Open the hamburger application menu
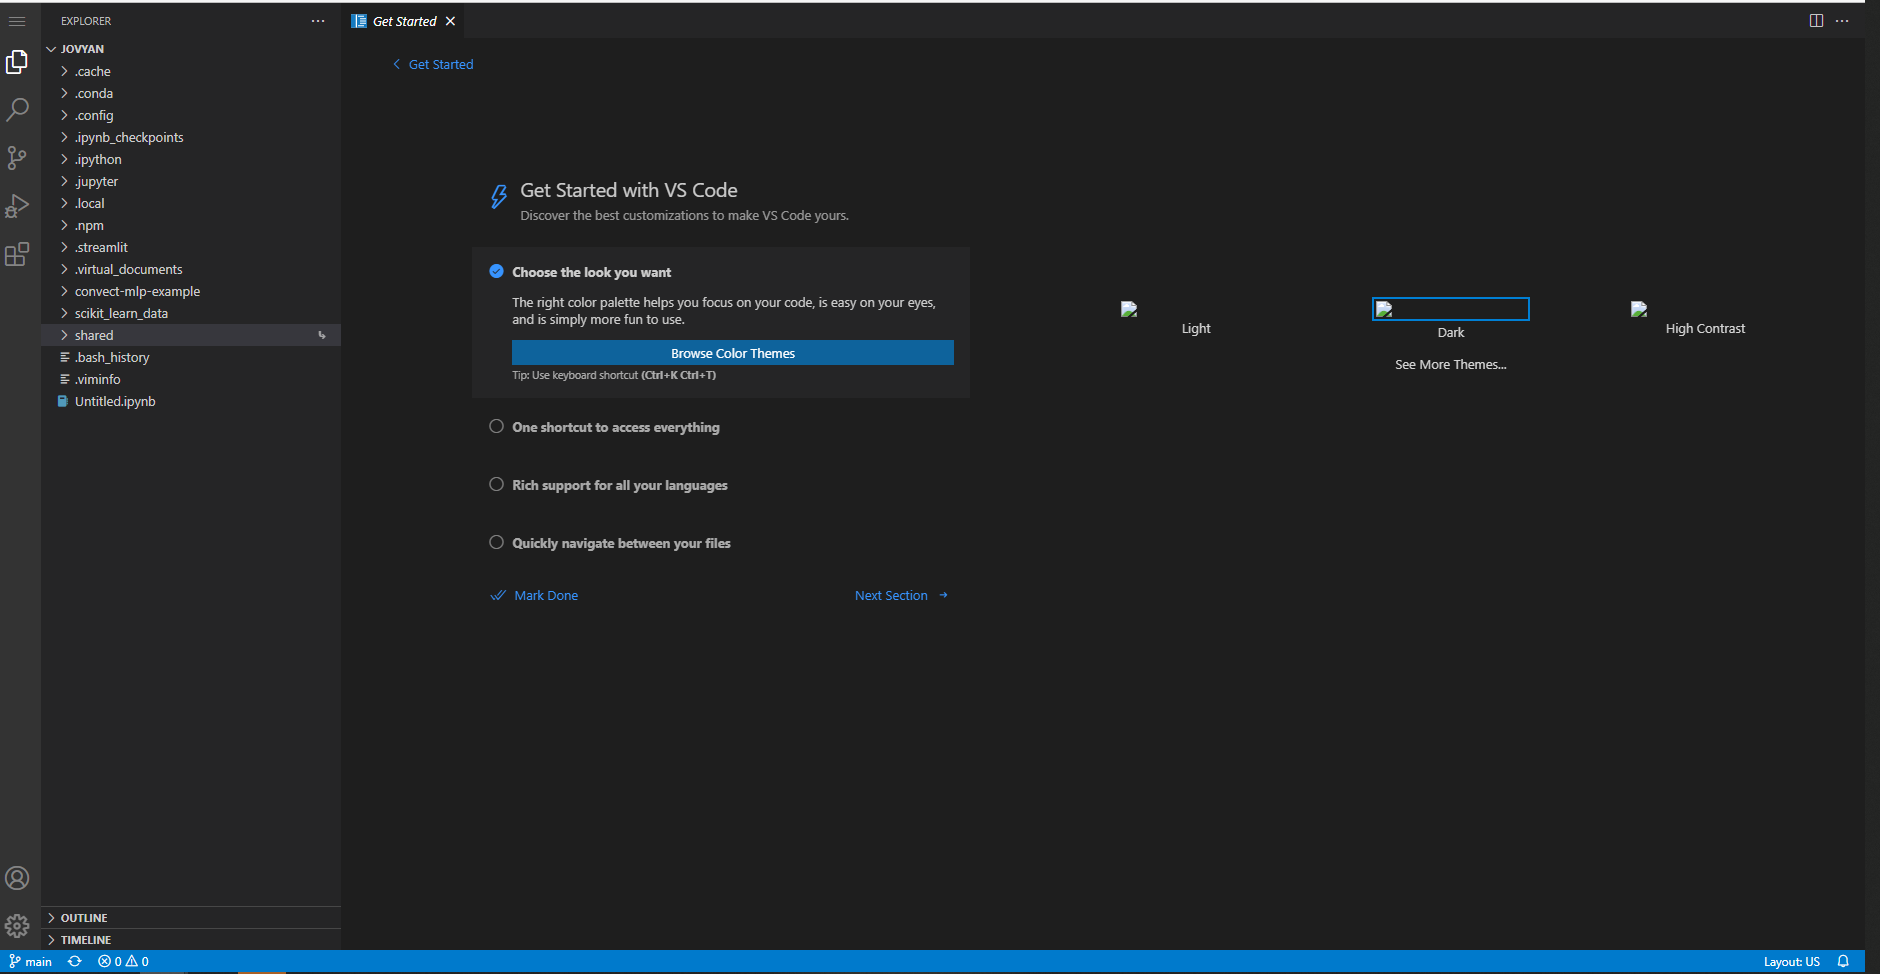This screenshot has height=974, width=1880. 17,21
